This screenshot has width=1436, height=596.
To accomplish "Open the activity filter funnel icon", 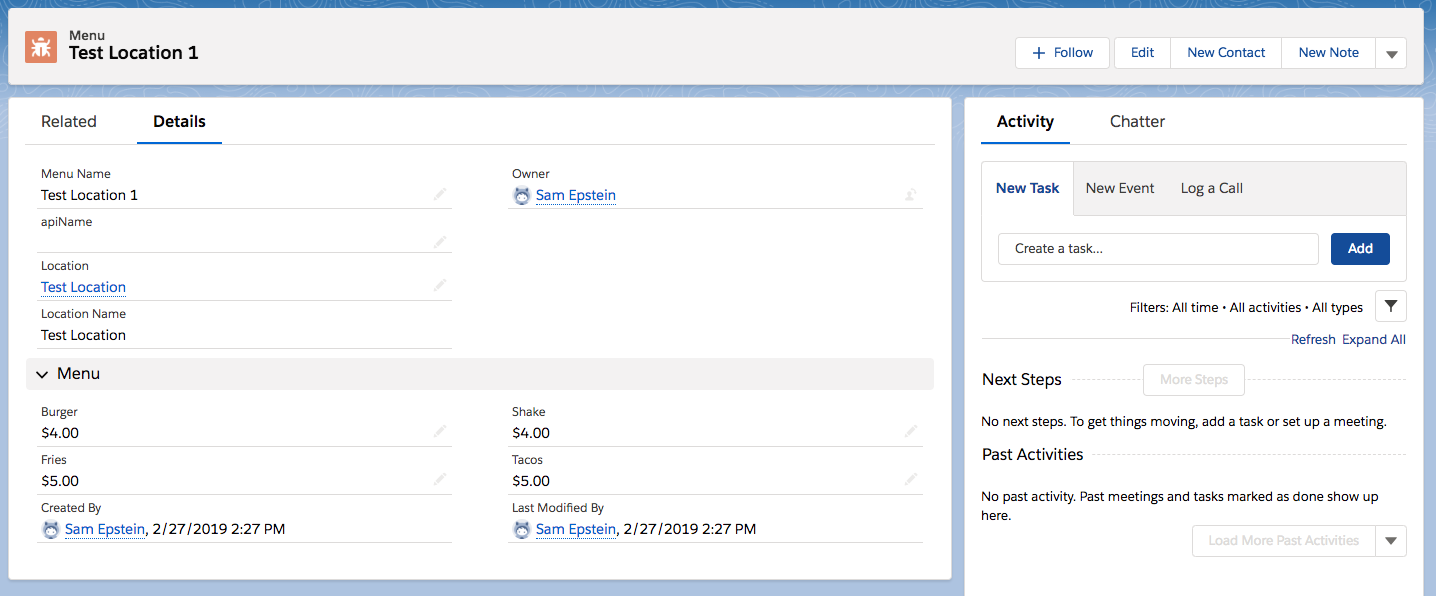I will 1391,306.
